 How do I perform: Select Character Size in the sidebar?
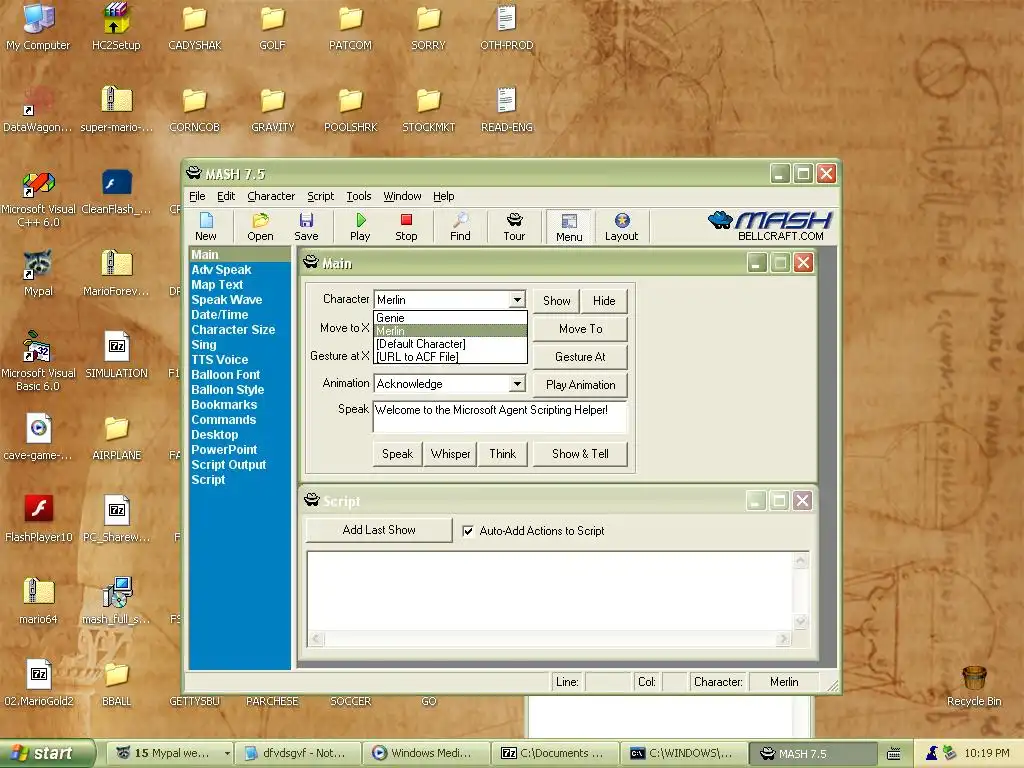[x=233, y=330]
